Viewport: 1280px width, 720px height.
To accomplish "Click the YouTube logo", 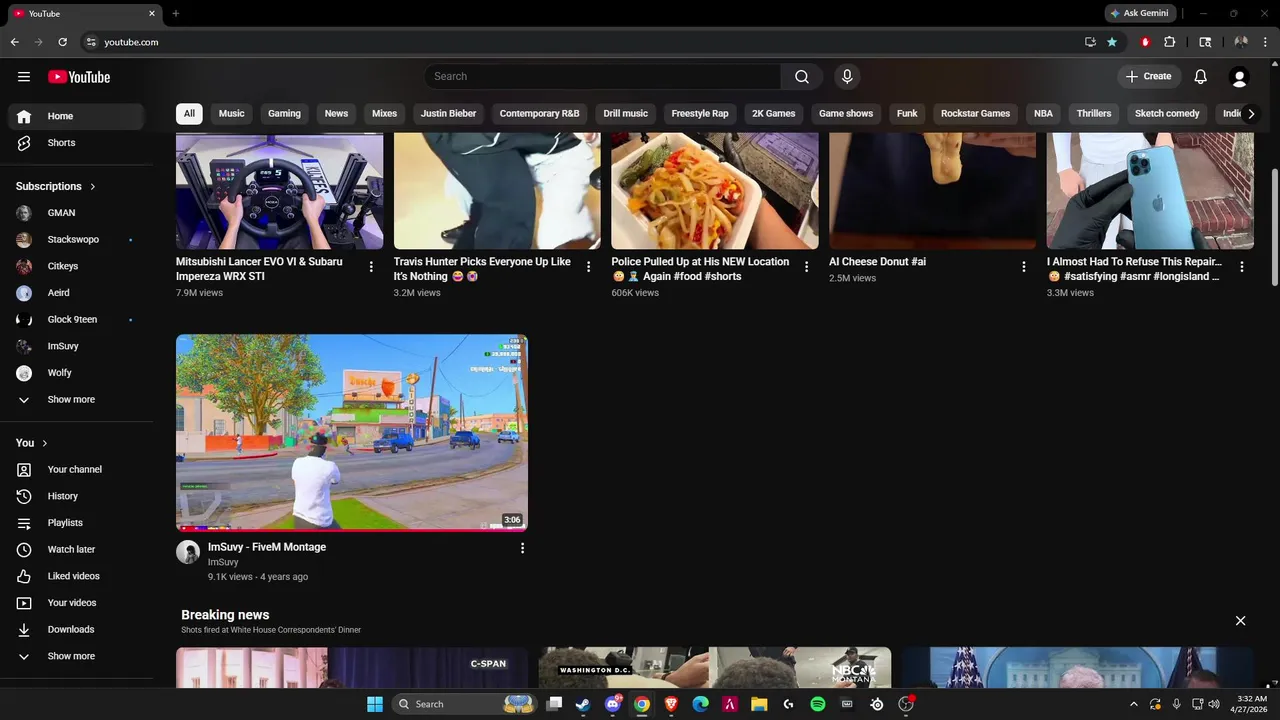I will [x=79, y=77].
